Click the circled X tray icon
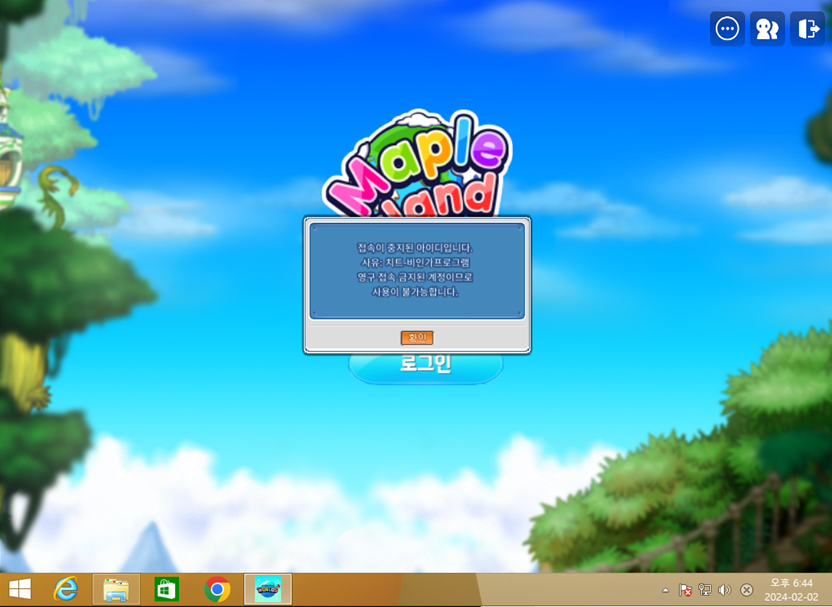The height and width of the screenshot is (607, 832). point(746,591)
